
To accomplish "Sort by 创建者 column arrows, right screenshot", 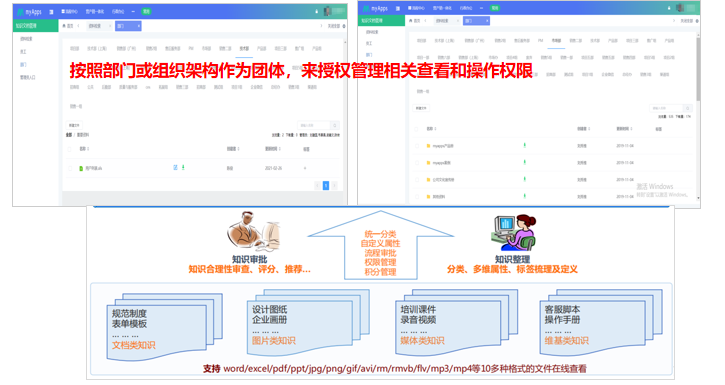I will click(x=589, y=129).
